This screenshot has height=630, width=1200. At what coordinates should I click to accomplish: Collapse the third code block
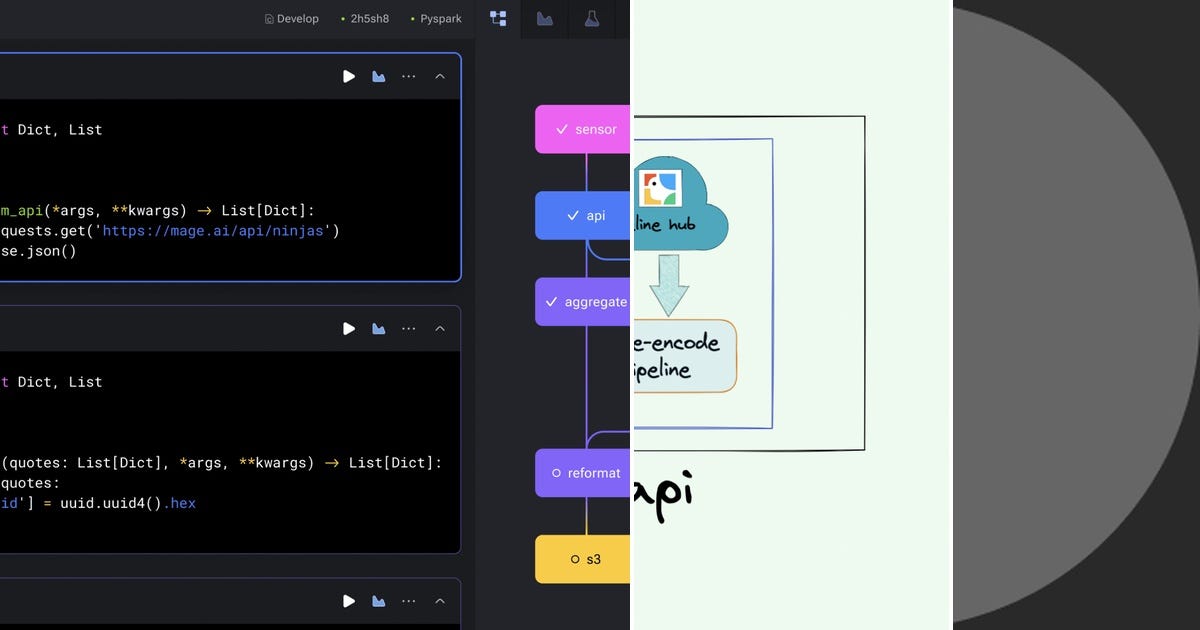click(x=440, y=601)
